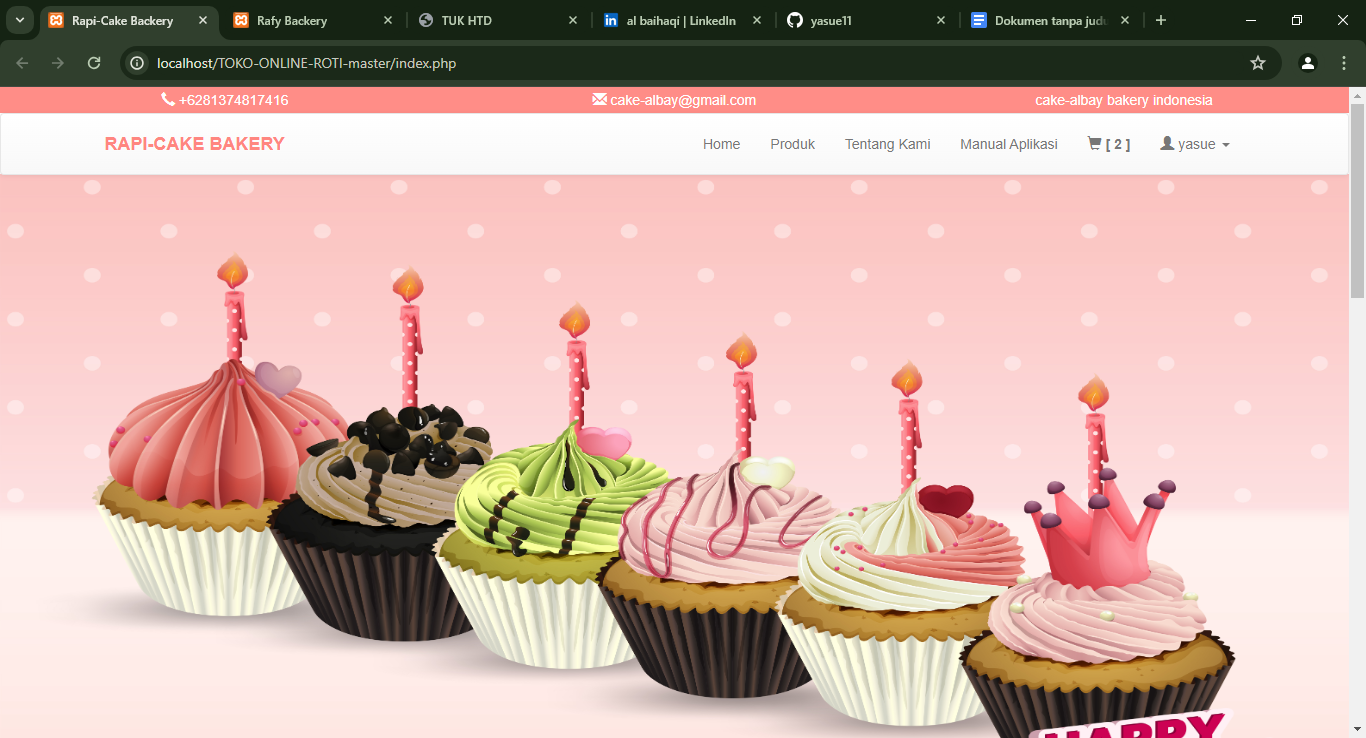
Task: Switch to the Rafy Backery tab
Action: pos(312,20)
